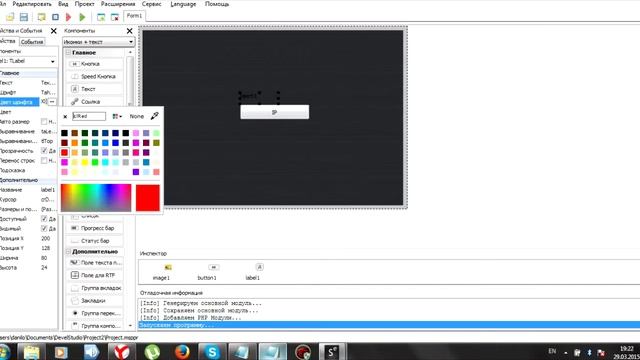Switch to the Form1 tab
This screenshot has width=640, height=360.
click(134, 16)
